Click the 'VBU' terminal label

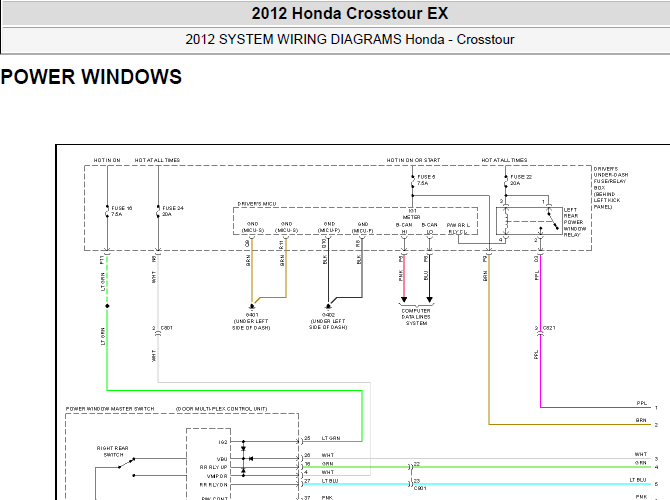point(222,459)
